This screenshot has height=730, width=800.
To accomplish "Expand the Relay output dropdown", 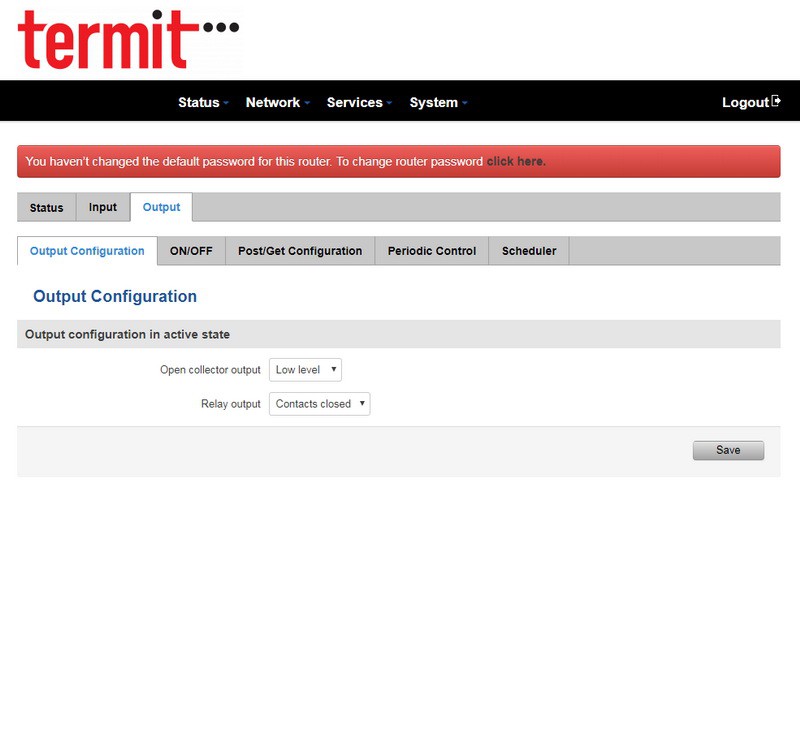I will click(320, 404).
